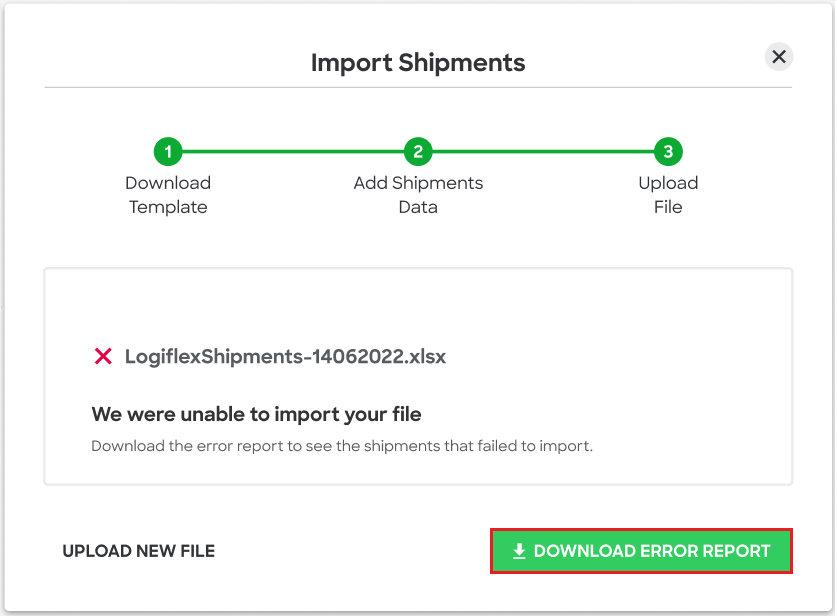This screenshot has height=616, width=837.
Task: Click the word 'Data' under step 2
Action: (418, 207)
